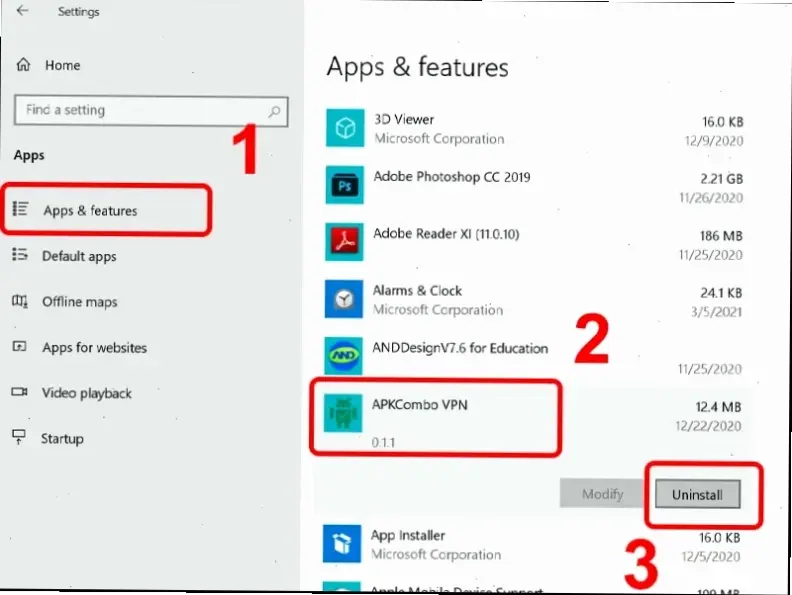The image size is (792, 595).
Task: Uninstall the APKCombo VPN app
Action: click(698, 494)
